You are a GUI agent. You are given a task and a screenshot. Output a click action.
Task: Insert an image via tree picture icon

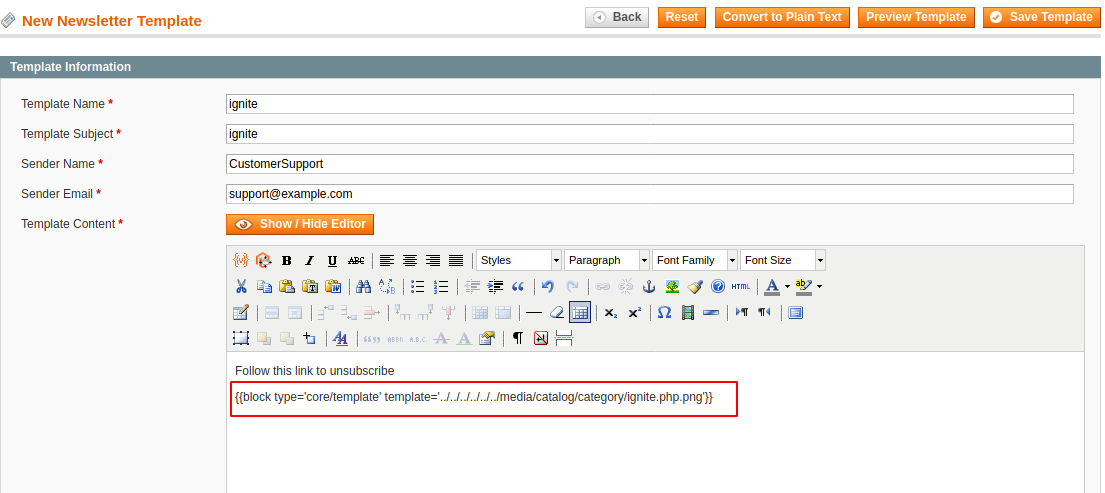672,286
